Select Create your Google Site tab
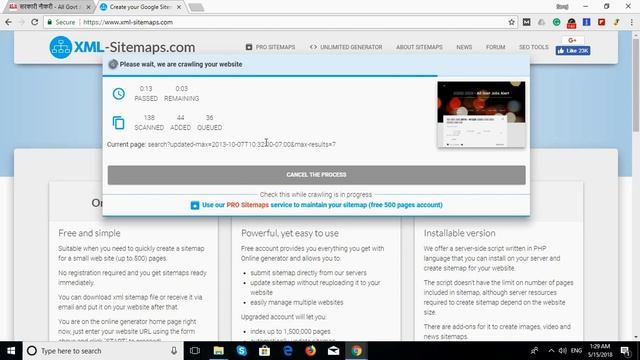The height and width of the screenshot is (360, 640). pos(140,7)
